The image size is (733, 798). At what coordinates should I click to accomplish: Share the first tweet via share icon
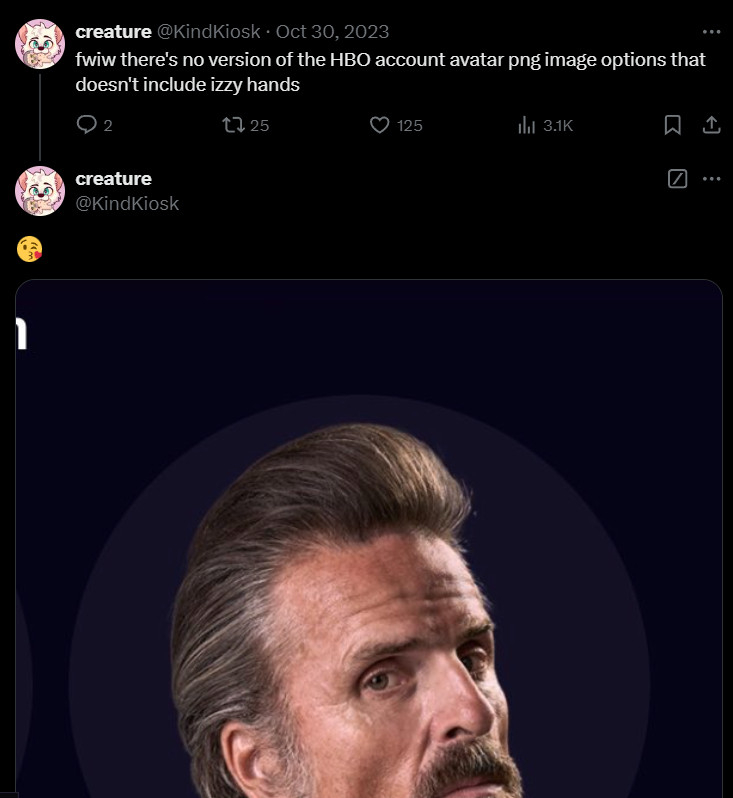coord(711,125)
